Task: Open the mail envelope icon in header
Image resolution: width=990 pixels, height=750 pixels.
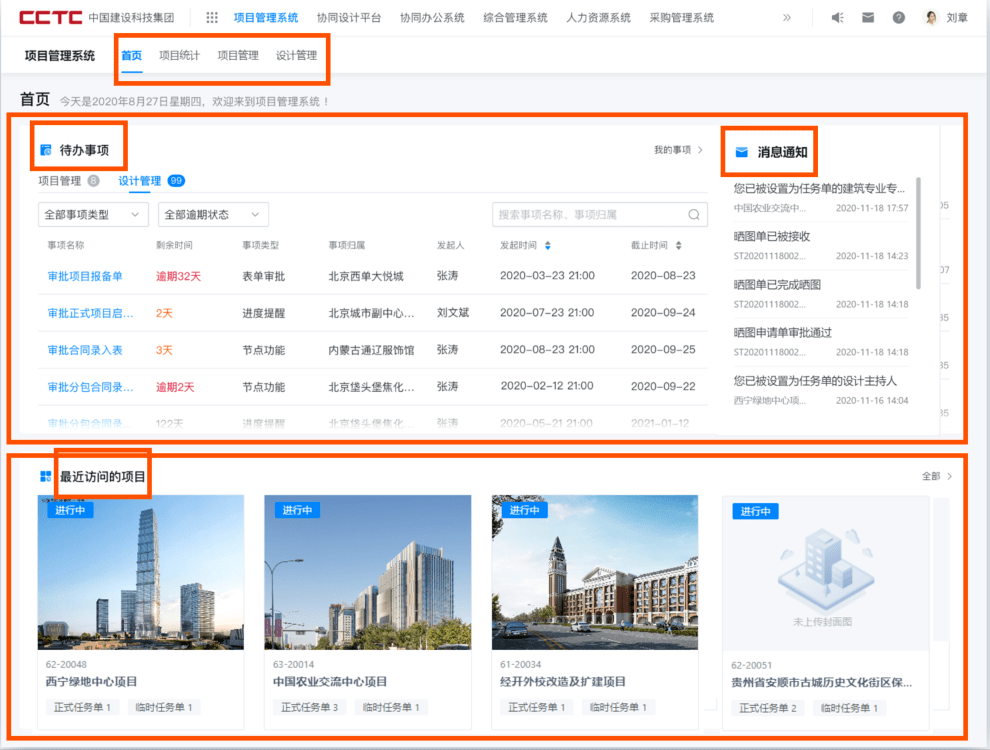Action: pos(868,18)
